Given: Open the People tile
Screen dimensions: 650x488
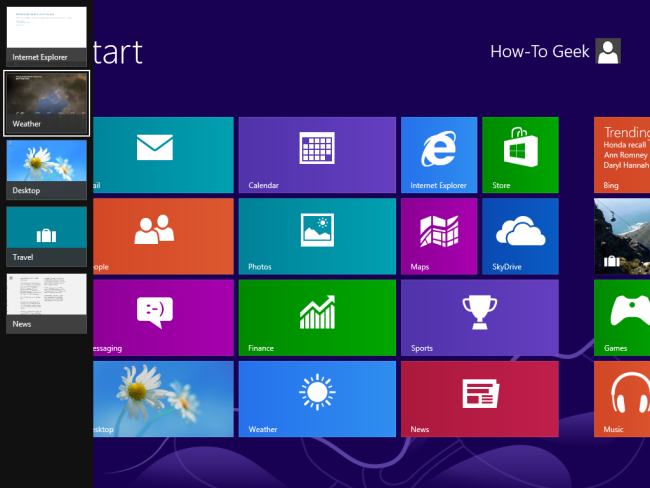Looking at the screenshot, I should [163, 236].
